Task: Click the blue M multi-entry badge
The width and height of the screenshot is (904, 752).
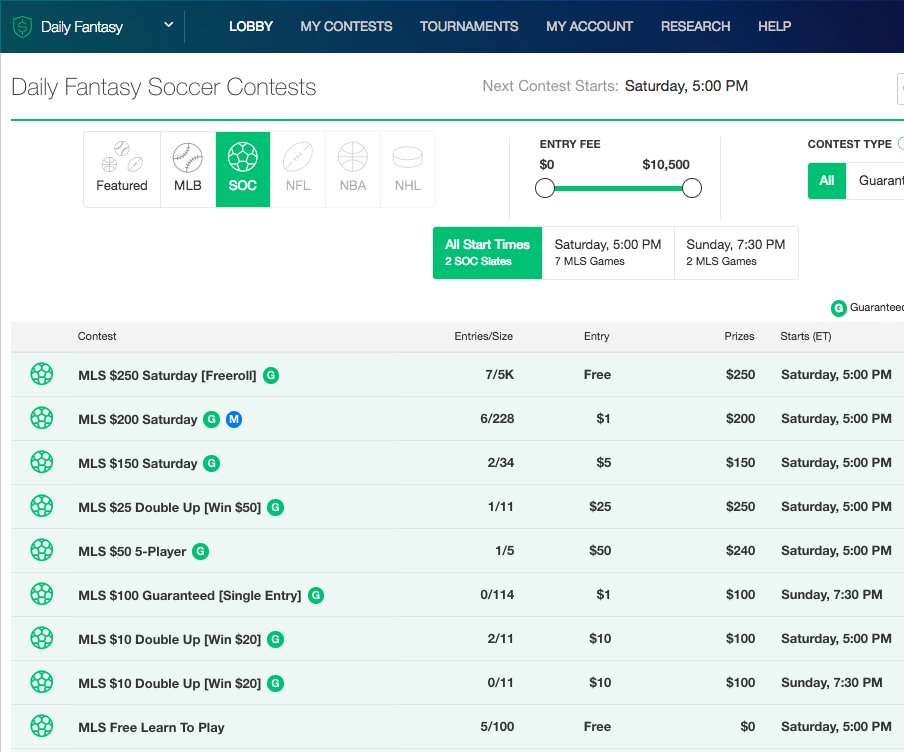Action: [233, 419]
